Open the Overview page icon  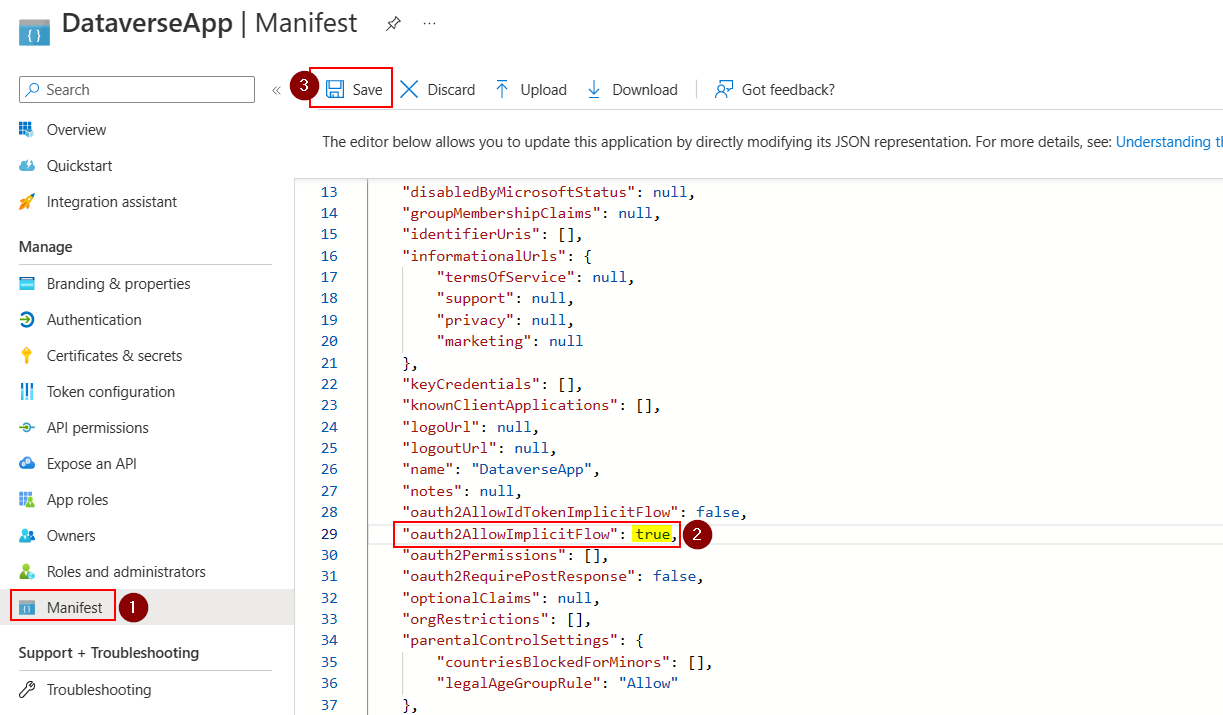(28, 129)
